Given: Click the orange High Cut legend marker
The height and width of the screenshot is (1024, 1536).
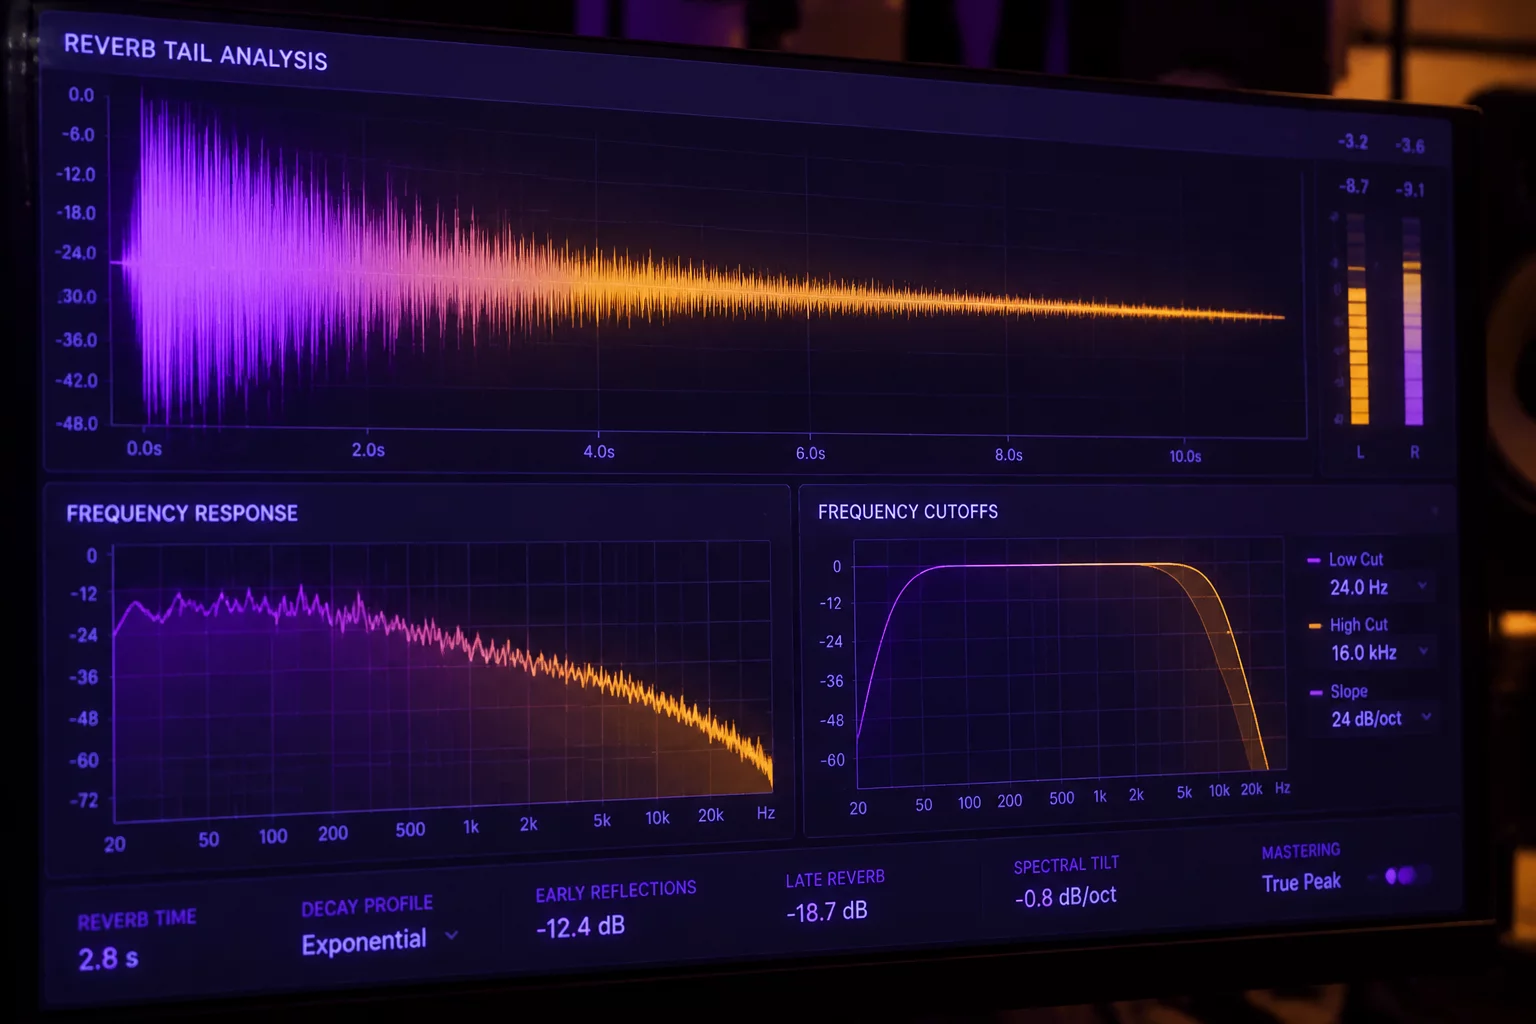Looking at the screenshot, I should [1315, 626].
